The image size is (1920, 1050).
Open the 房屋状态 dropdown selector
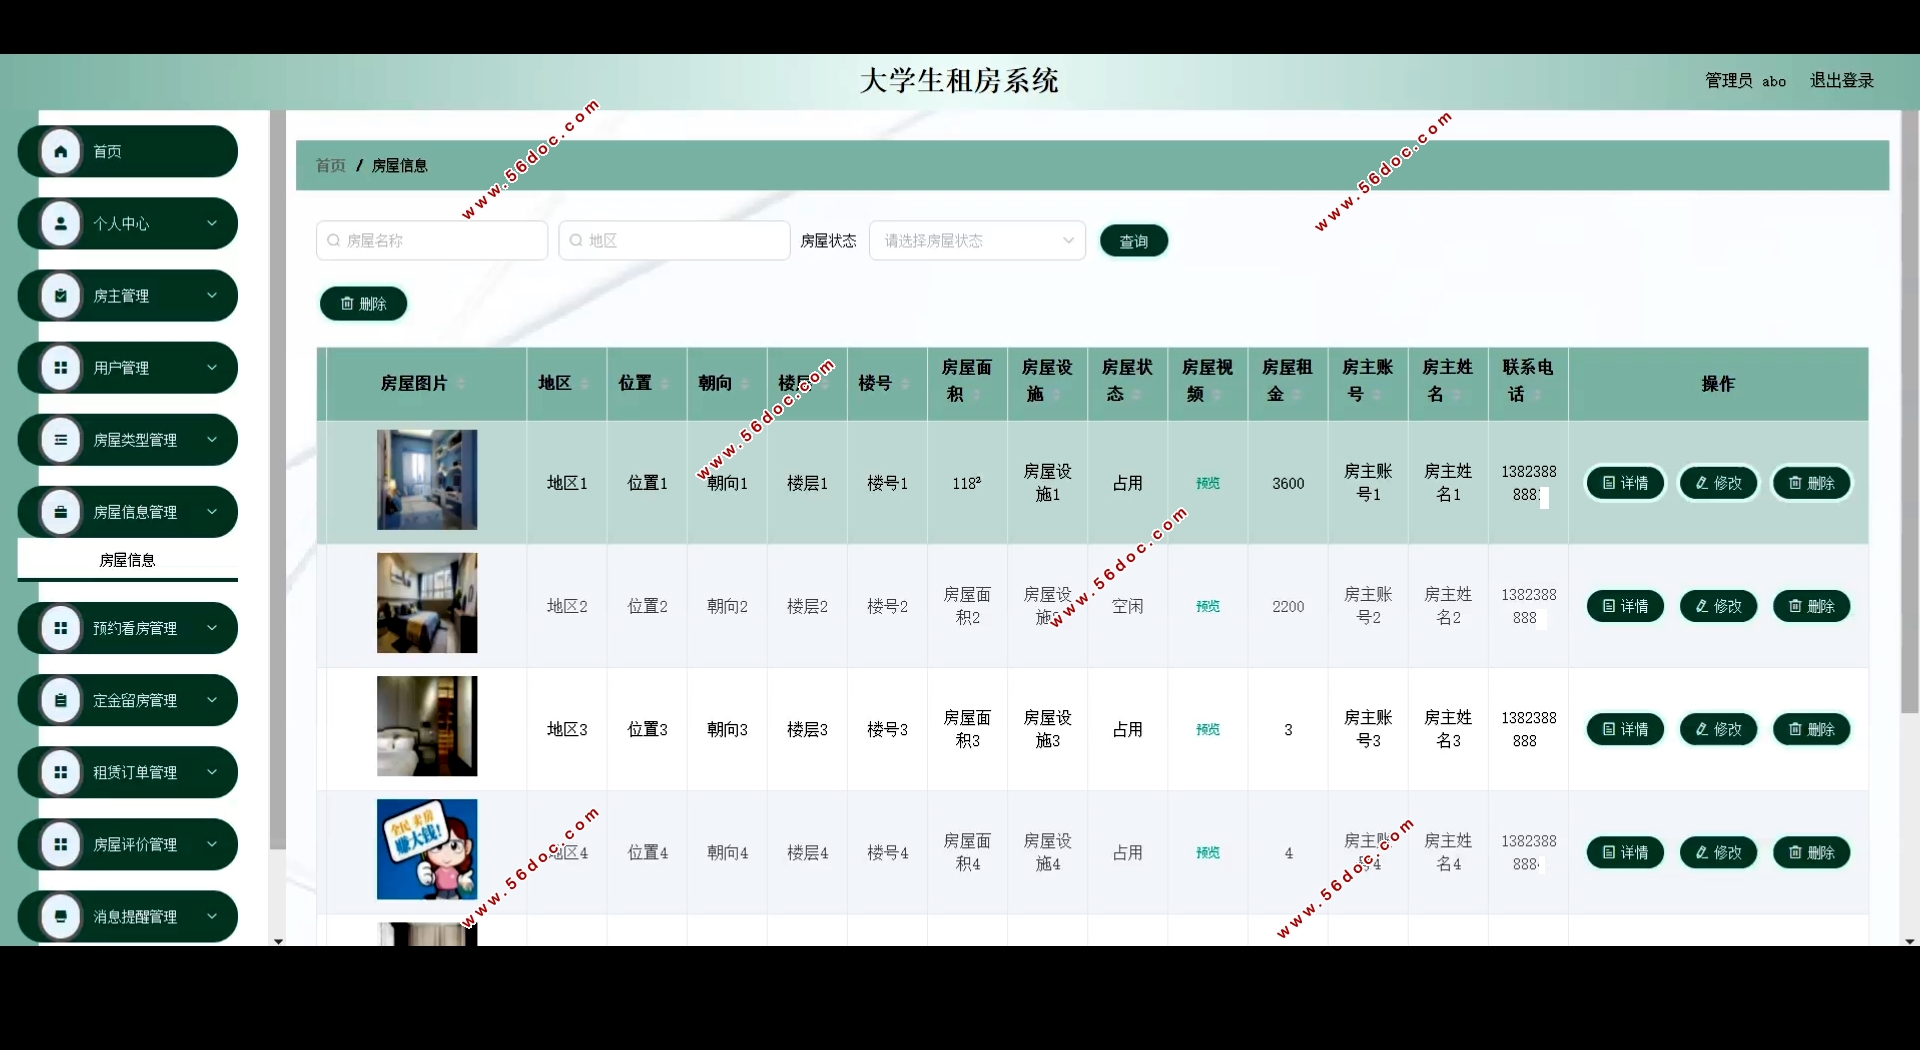977,241
